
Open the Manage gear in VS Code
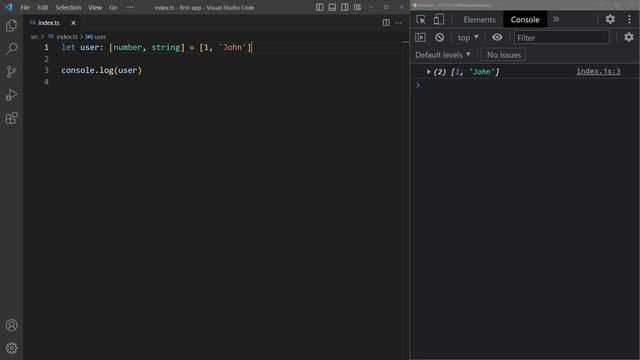pyautogui.click(x=11, y=348)
